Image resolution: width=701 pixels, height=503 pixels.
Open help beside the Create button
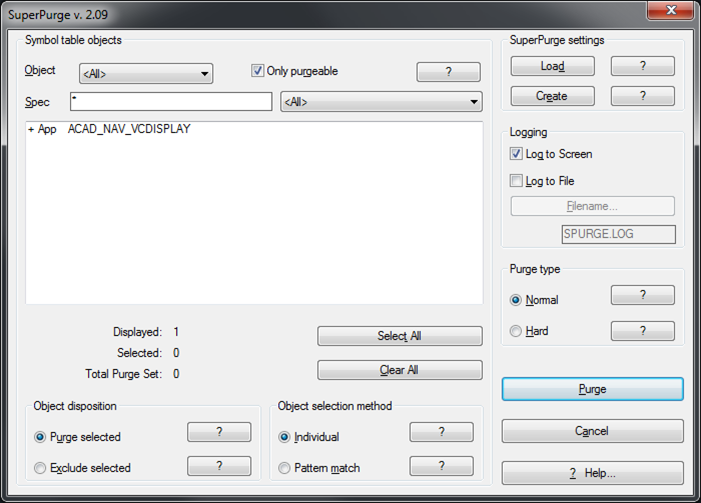tap(643, 96)
